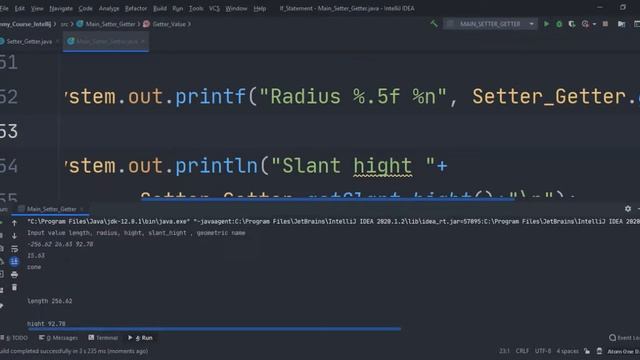Open the Help menu
Image resolution: width=640 pixels, height=360 pixels.
coord(260,8)
